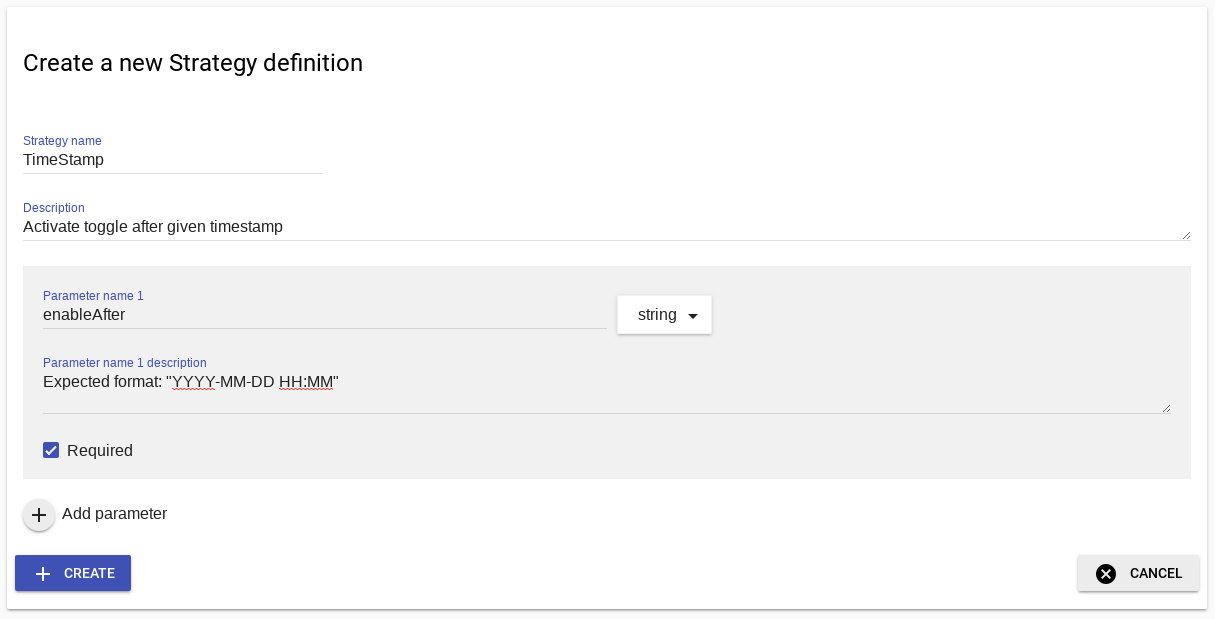The width and height of the screenshot is (1215, 619).
Task: Click the resize handle of the Description field
Action: click(1185, 235)
